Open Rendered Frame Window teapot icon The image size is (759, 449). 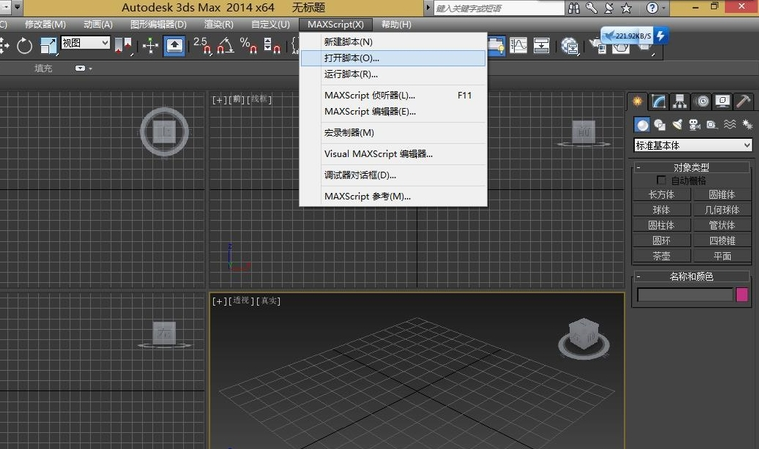(621, 48)
